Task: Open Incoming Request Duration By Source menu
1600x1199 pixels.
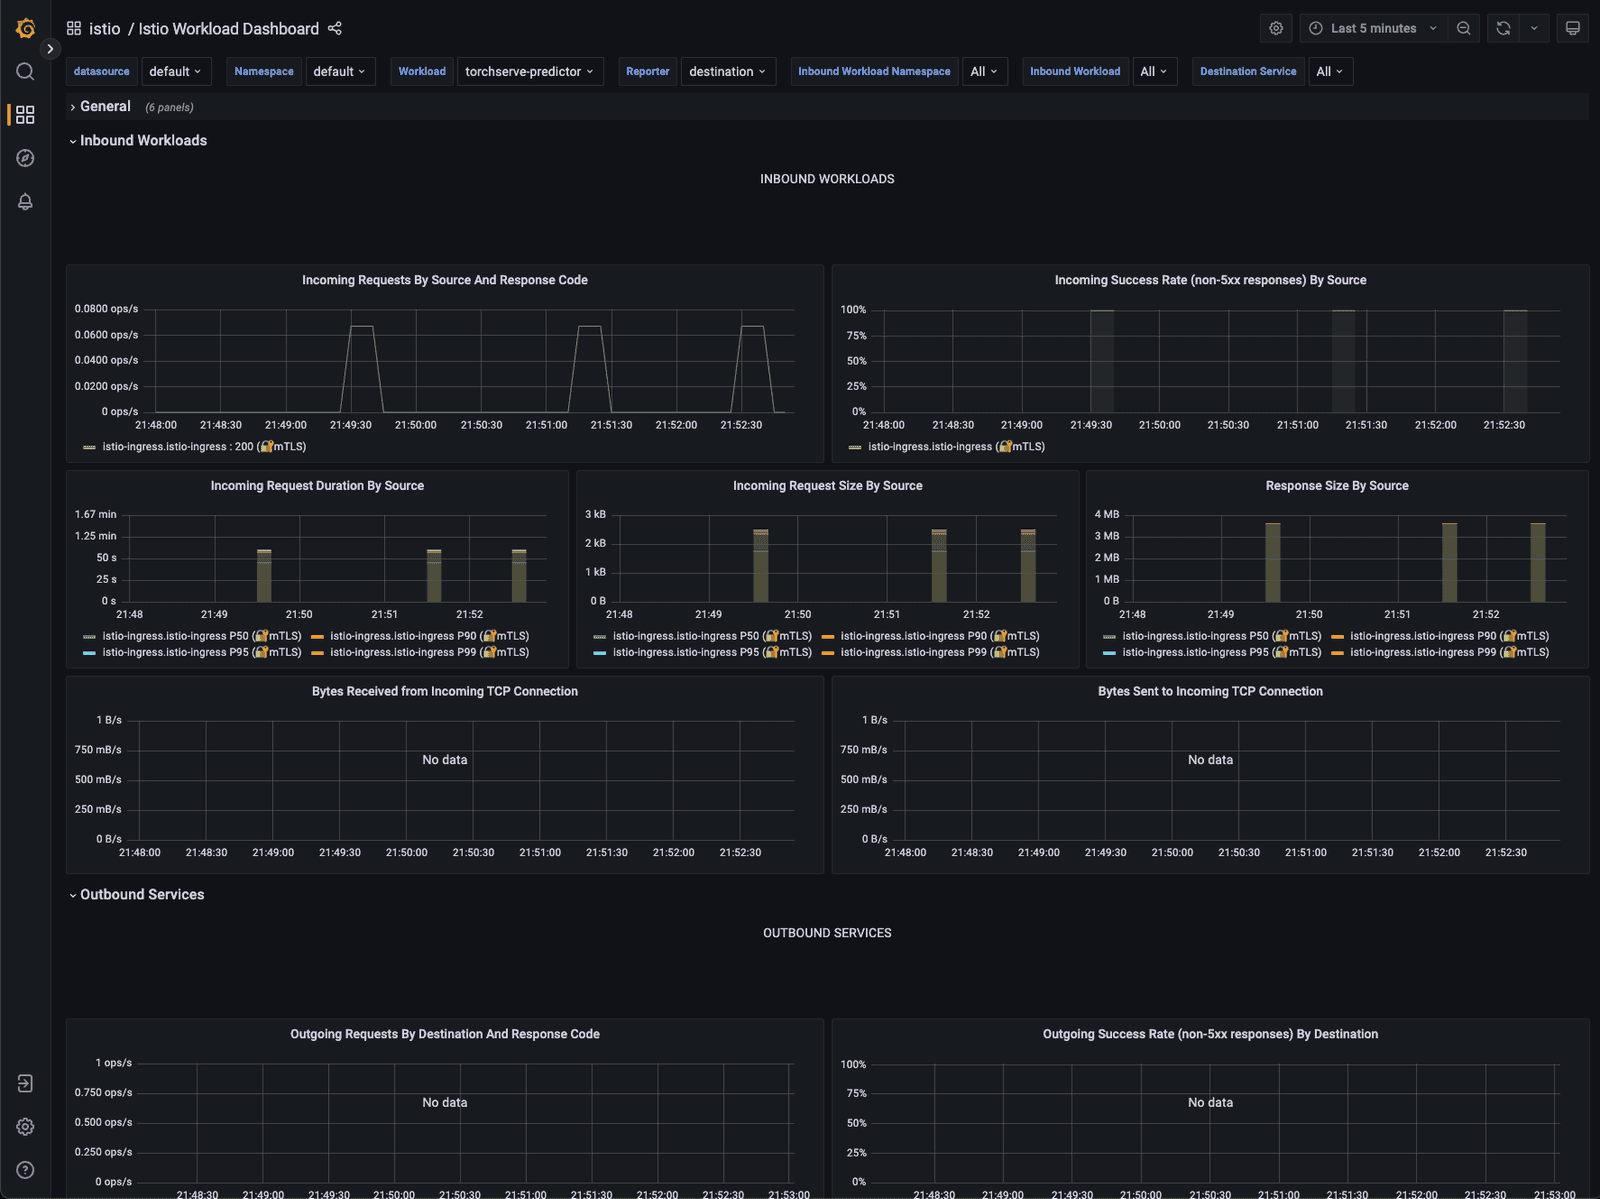Action: point(317,486)
